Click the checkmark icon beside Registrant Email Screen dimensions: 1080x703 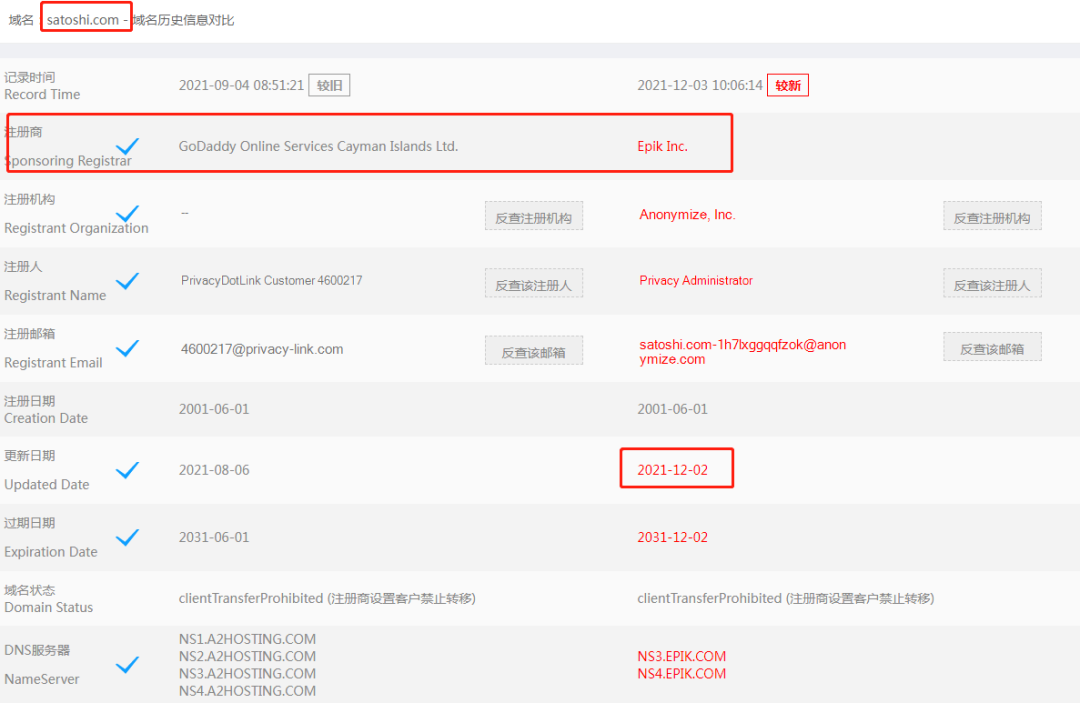[127, 348]
